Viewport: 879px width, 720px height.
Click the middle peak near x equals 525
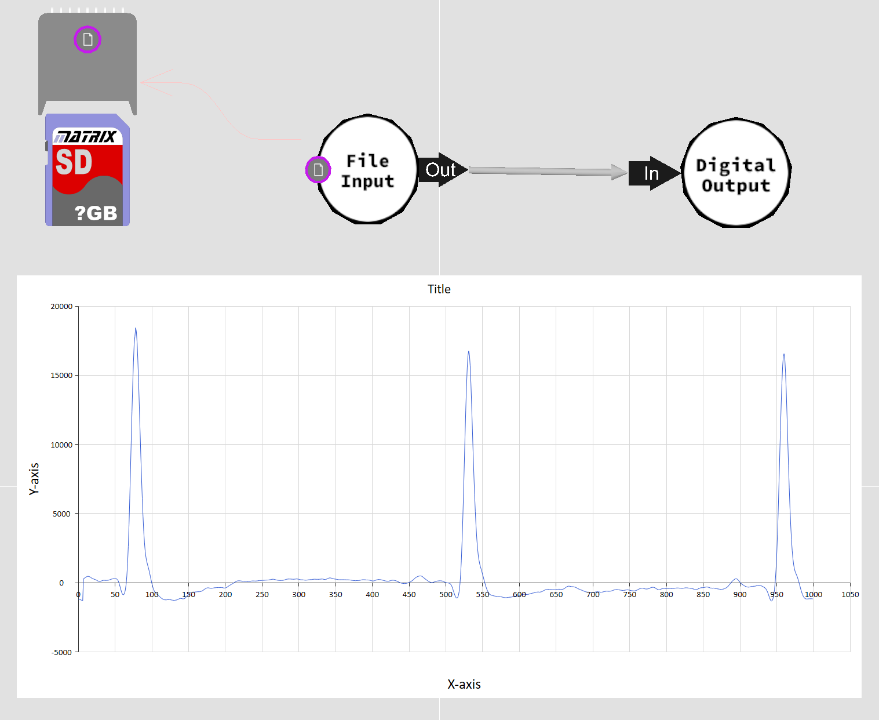tap(470, 353)
